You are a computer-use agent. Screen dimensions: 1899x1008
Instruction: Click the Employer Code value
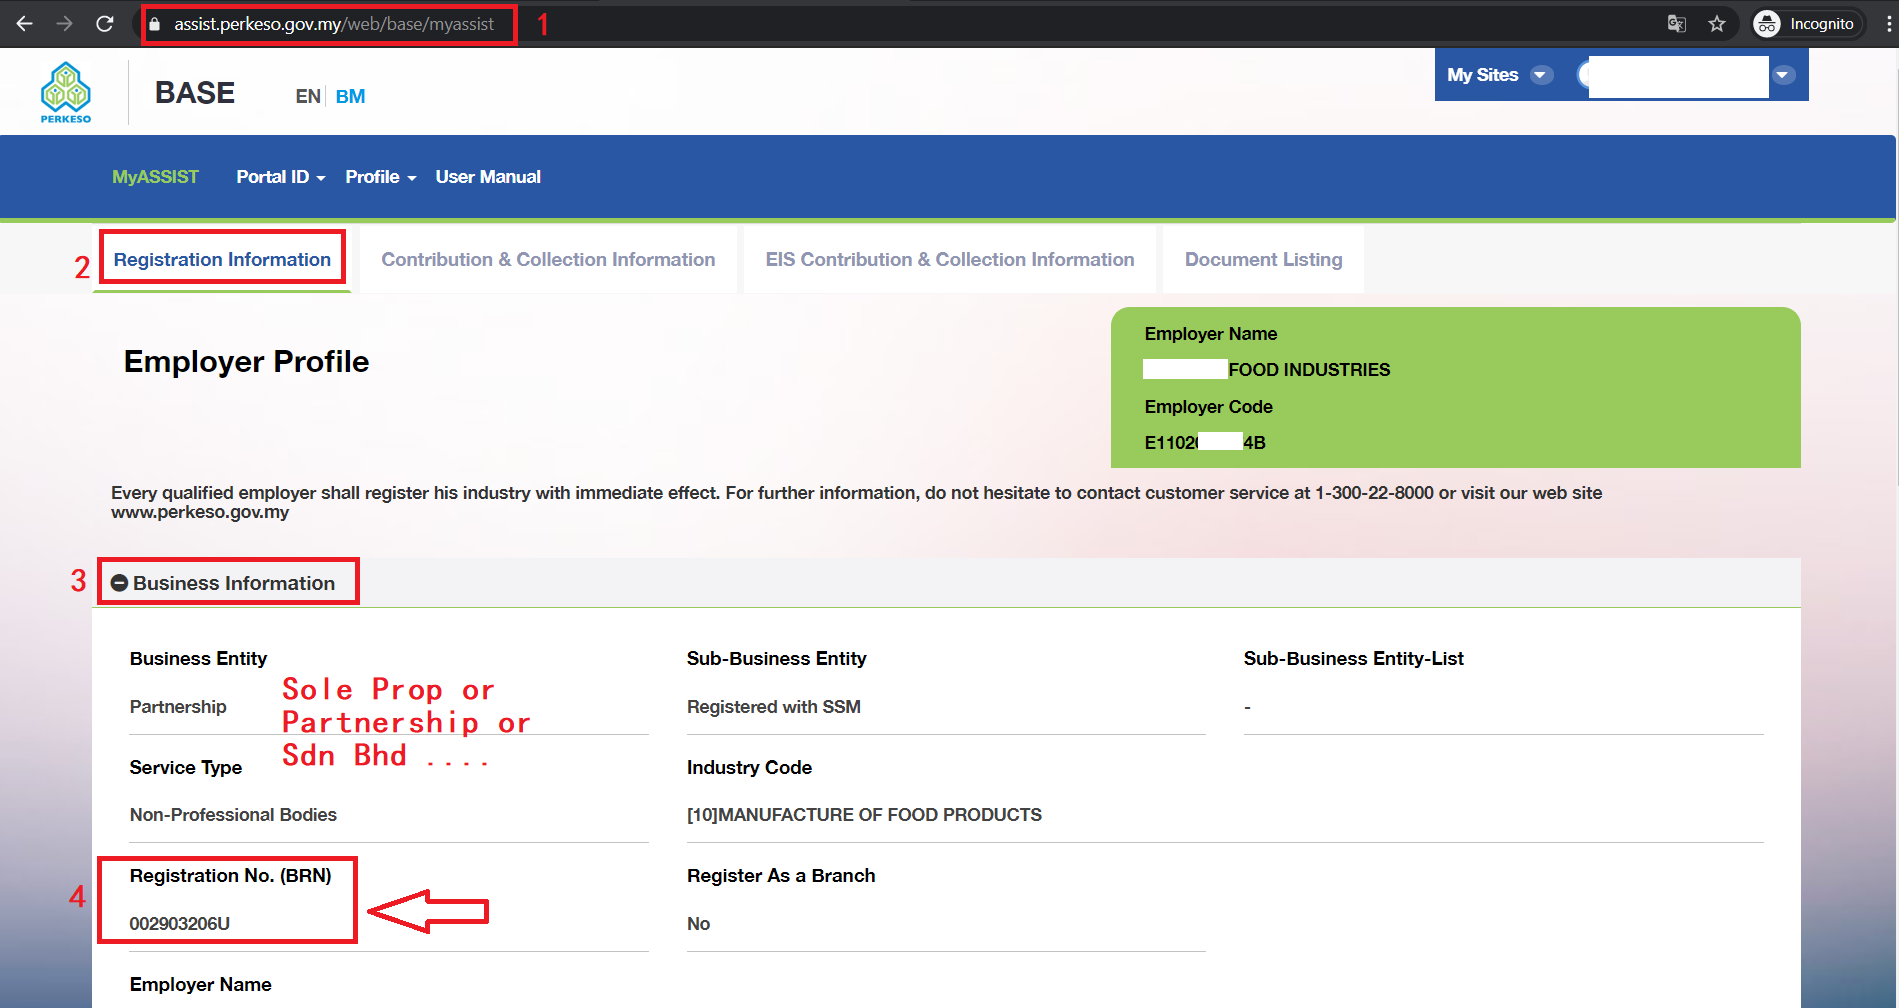1205,443
